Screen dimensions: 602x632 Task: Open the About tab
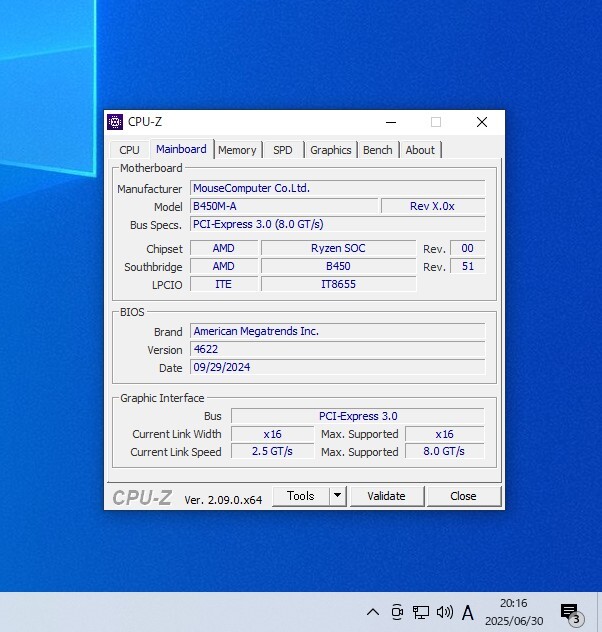coord(420,150)
